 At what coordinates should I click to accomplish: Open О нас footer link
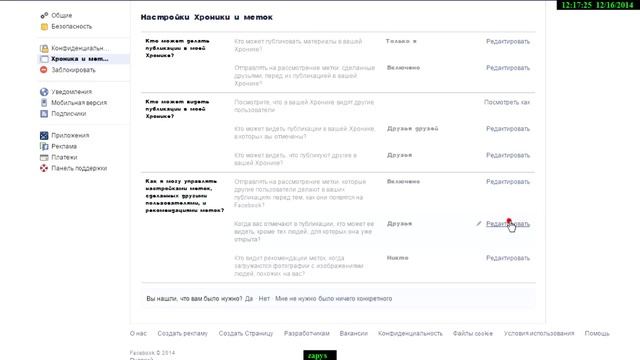[x=138, y=333]
